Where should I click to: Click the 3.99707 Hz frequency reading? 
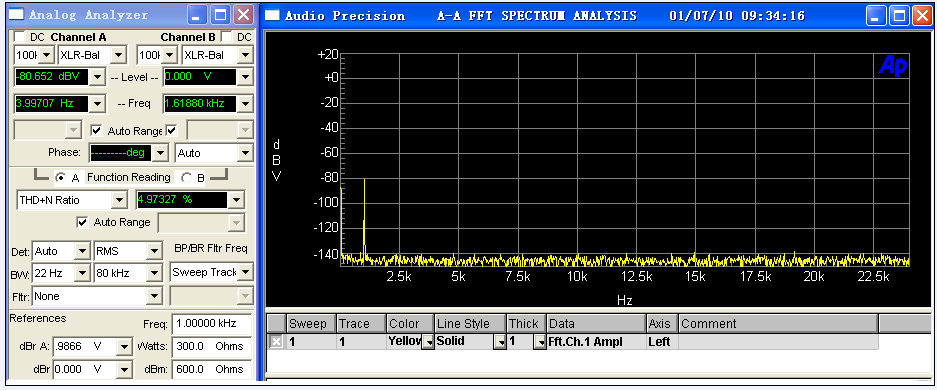52,104
